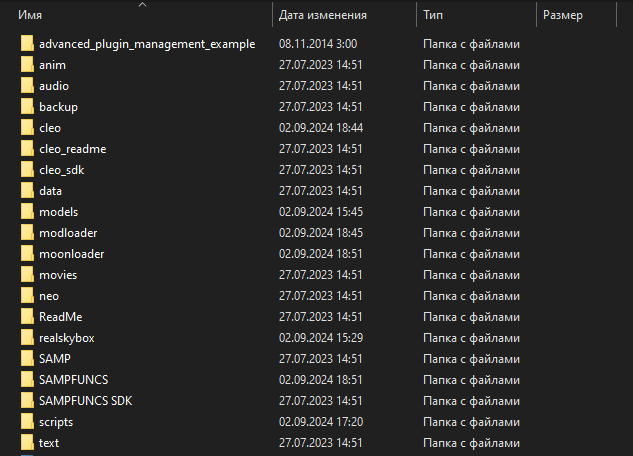Select the anim folder icon

(x=27, y=65)
